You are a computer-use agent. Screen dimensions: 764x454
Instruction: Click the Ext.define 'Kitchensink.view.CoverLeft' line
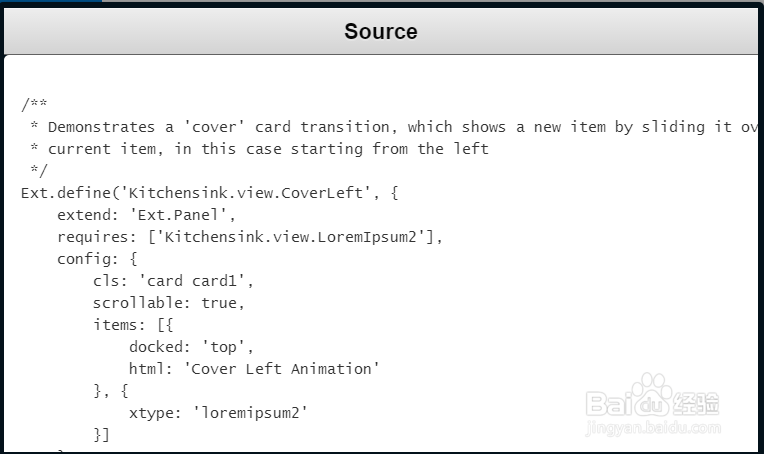(x=209, y=193)
